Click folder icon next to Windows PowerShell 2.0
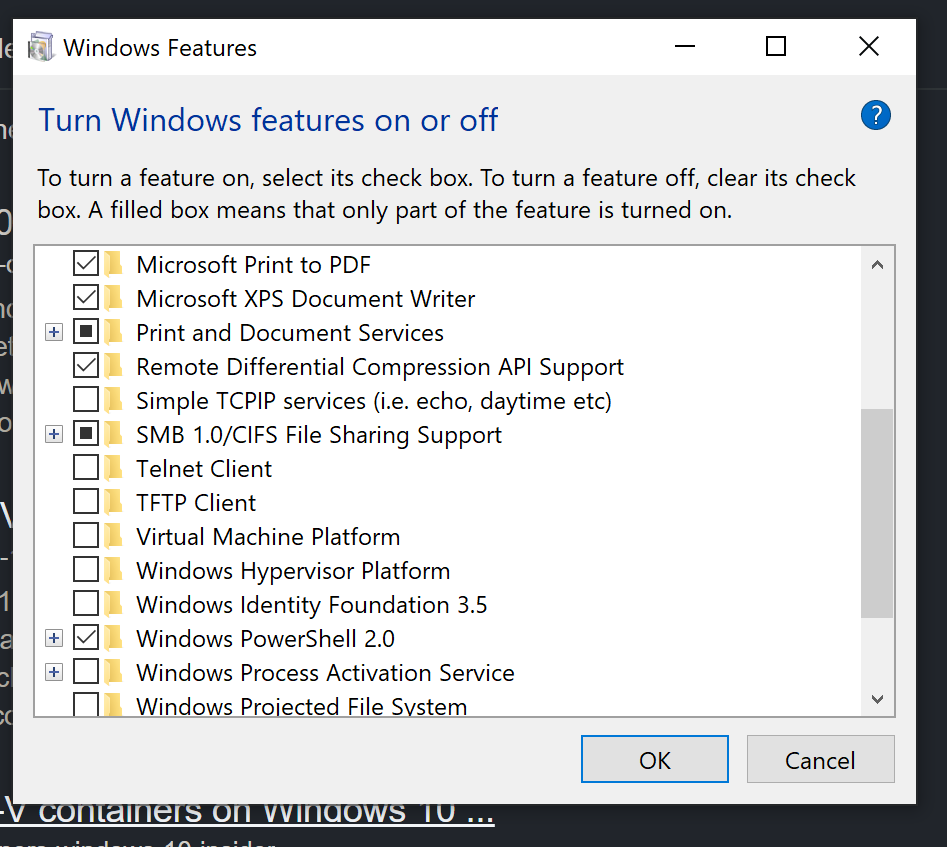 click(114, 638)
